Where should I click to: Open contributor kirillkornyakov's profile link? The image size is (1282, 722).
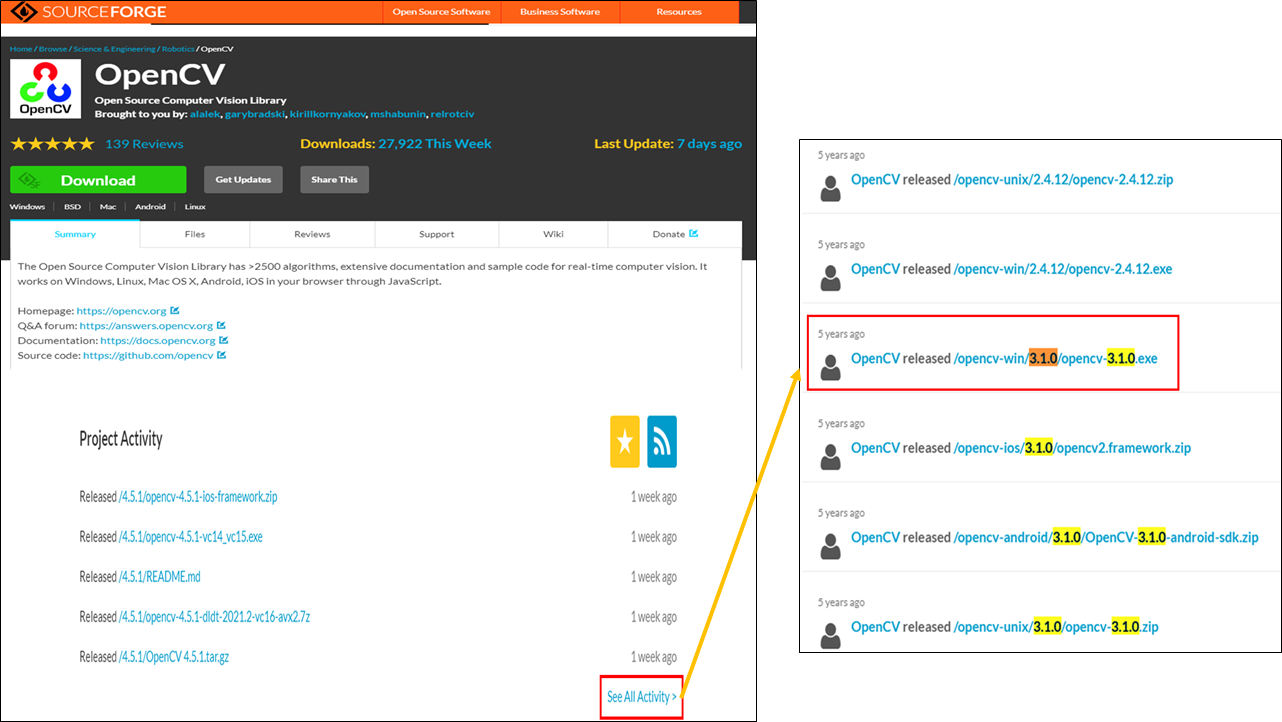(x=329, y=114)
